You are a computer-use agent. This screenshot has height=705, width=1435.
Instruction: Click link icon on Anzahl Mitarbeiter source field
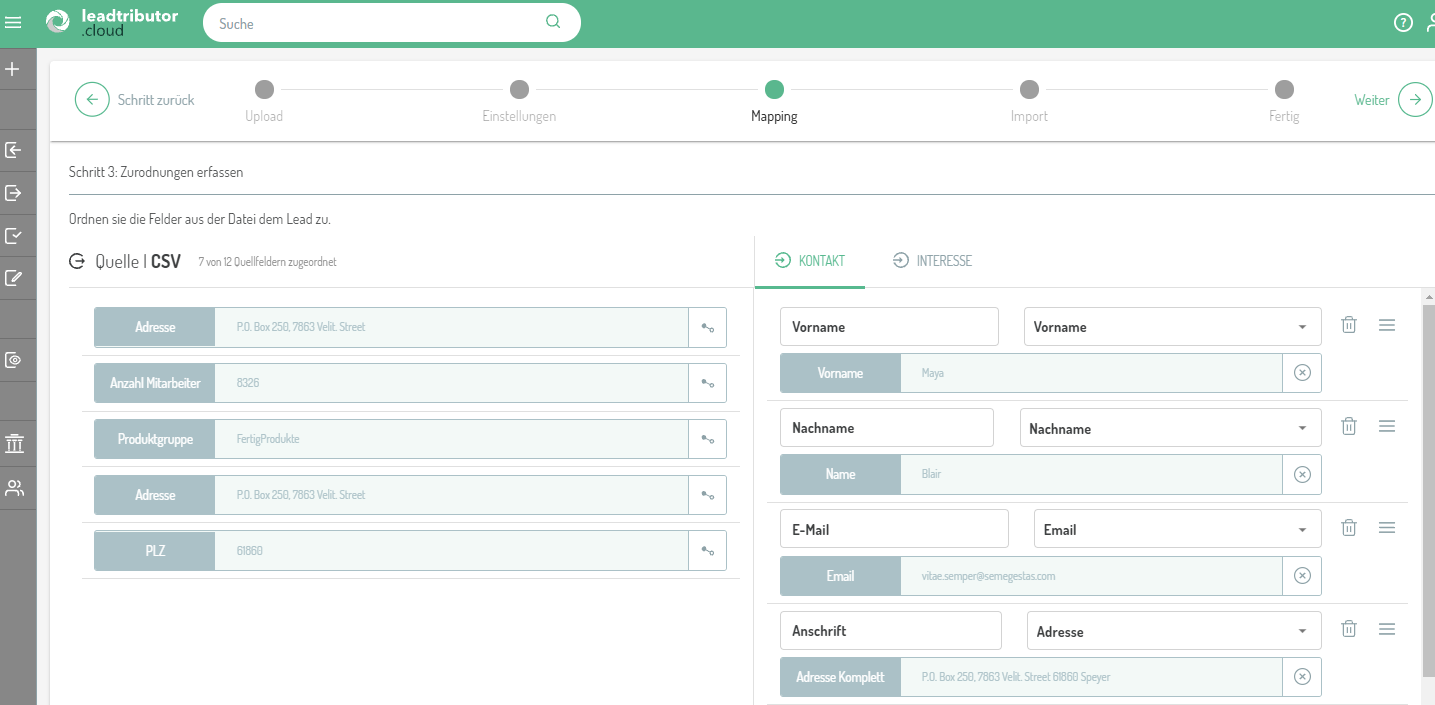[x=707, y=383]
